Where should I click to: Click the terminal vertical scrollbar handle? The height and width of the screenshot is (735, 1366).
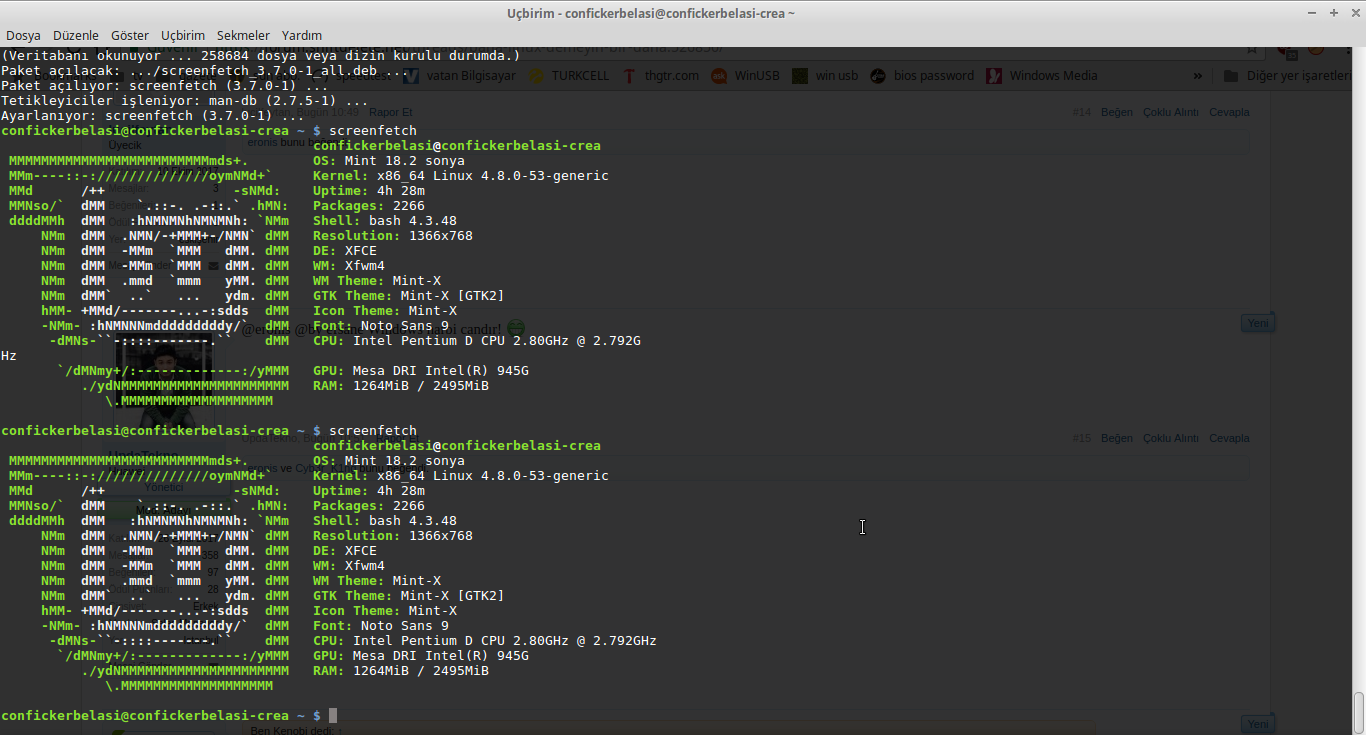[x=1359, y=714]
